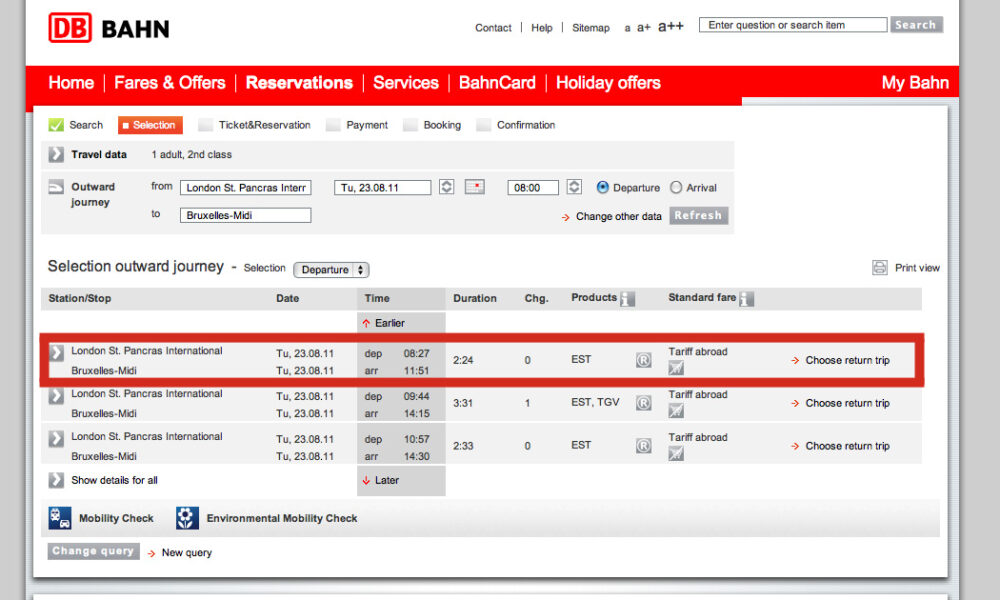The image size is (1000, 600).
Task: Open the Help link
Action: coord(541,27)
